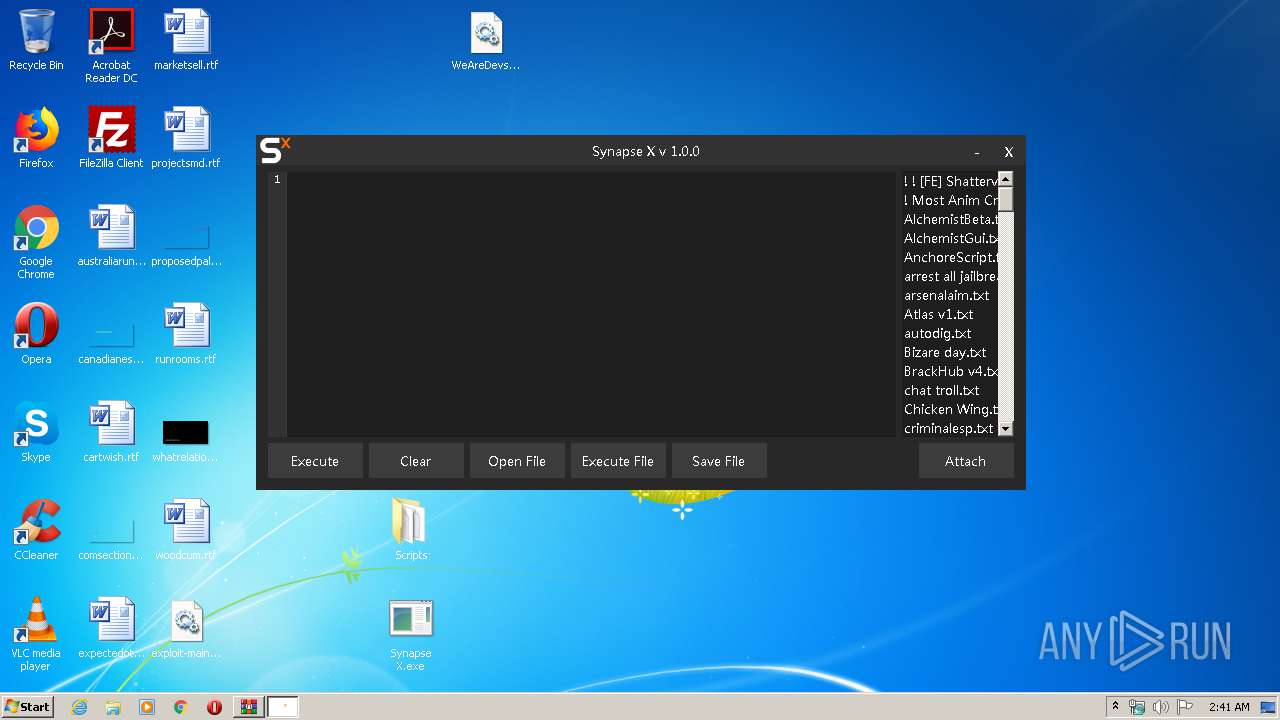Screen dimensions: 1280x720
Task: Select the whatrelatio desktop file
Action: click(x=186, y=442)
